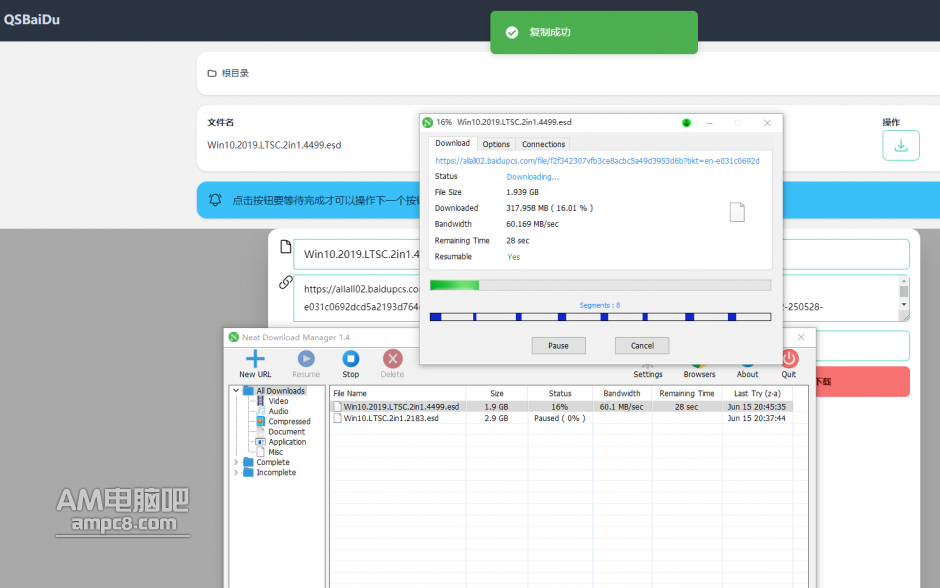
Task: Click scroll down arrow of URL textarea
Action: click(904, 304)
